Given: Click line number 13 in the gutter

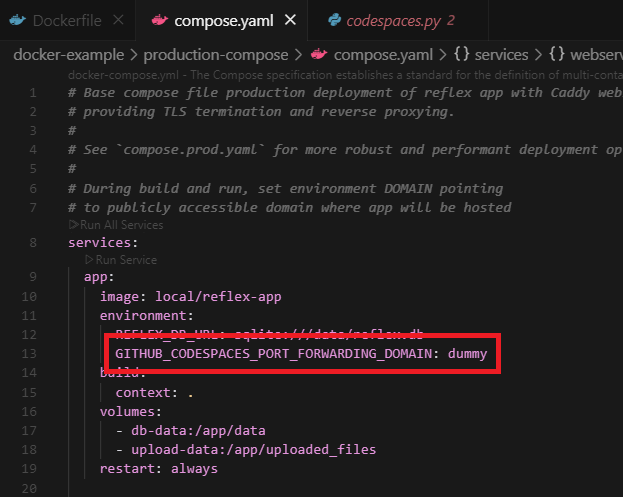Looking at the screenshot, I should click(x=33, y=354).
